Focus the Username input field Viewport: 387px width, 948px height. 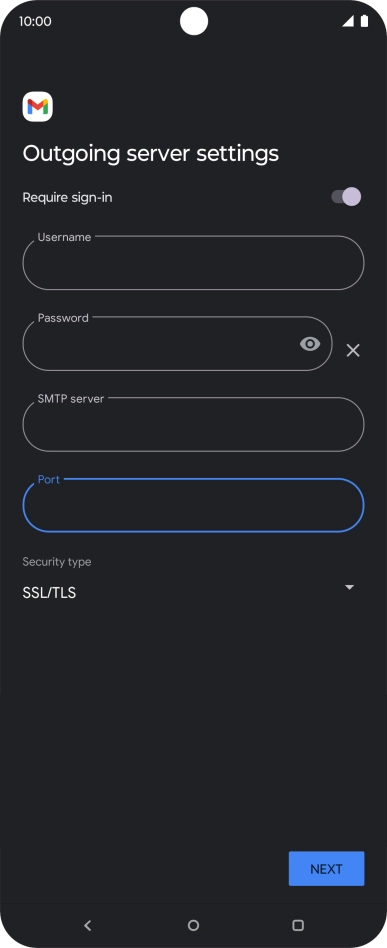(194, 262)
